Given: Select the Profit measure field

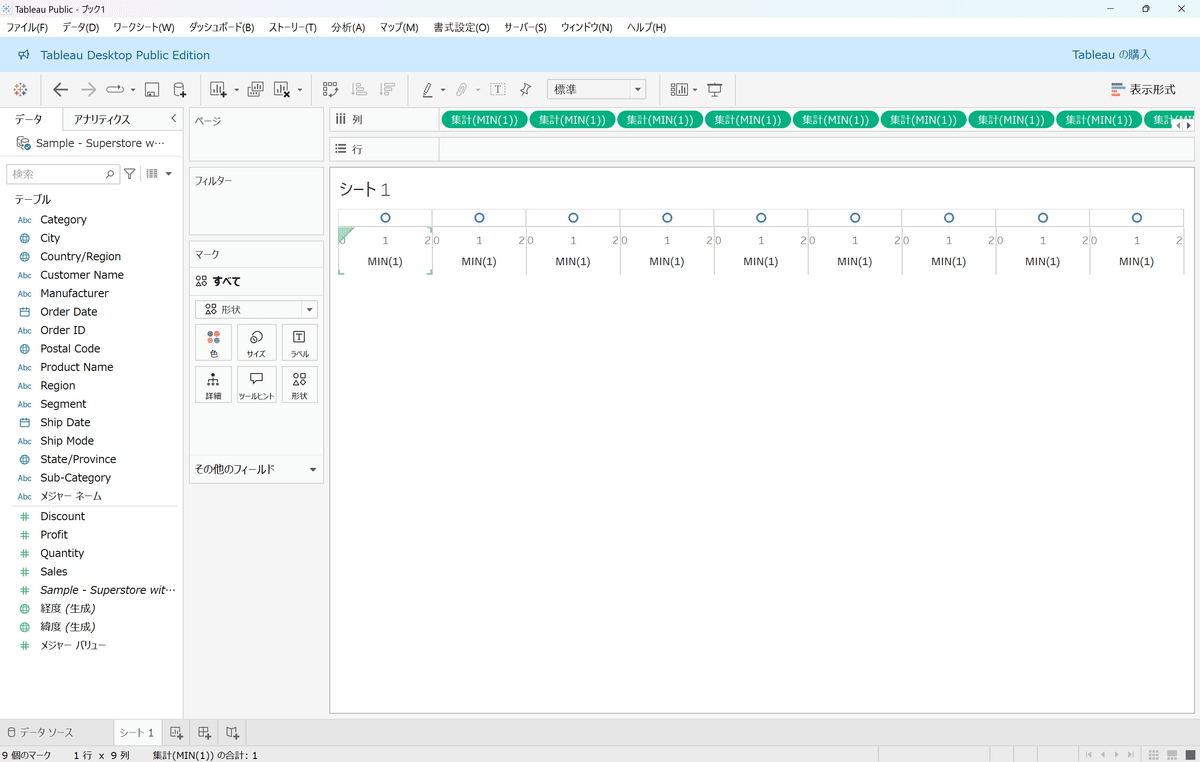Looking at the screenshot, I should (54, 535).
